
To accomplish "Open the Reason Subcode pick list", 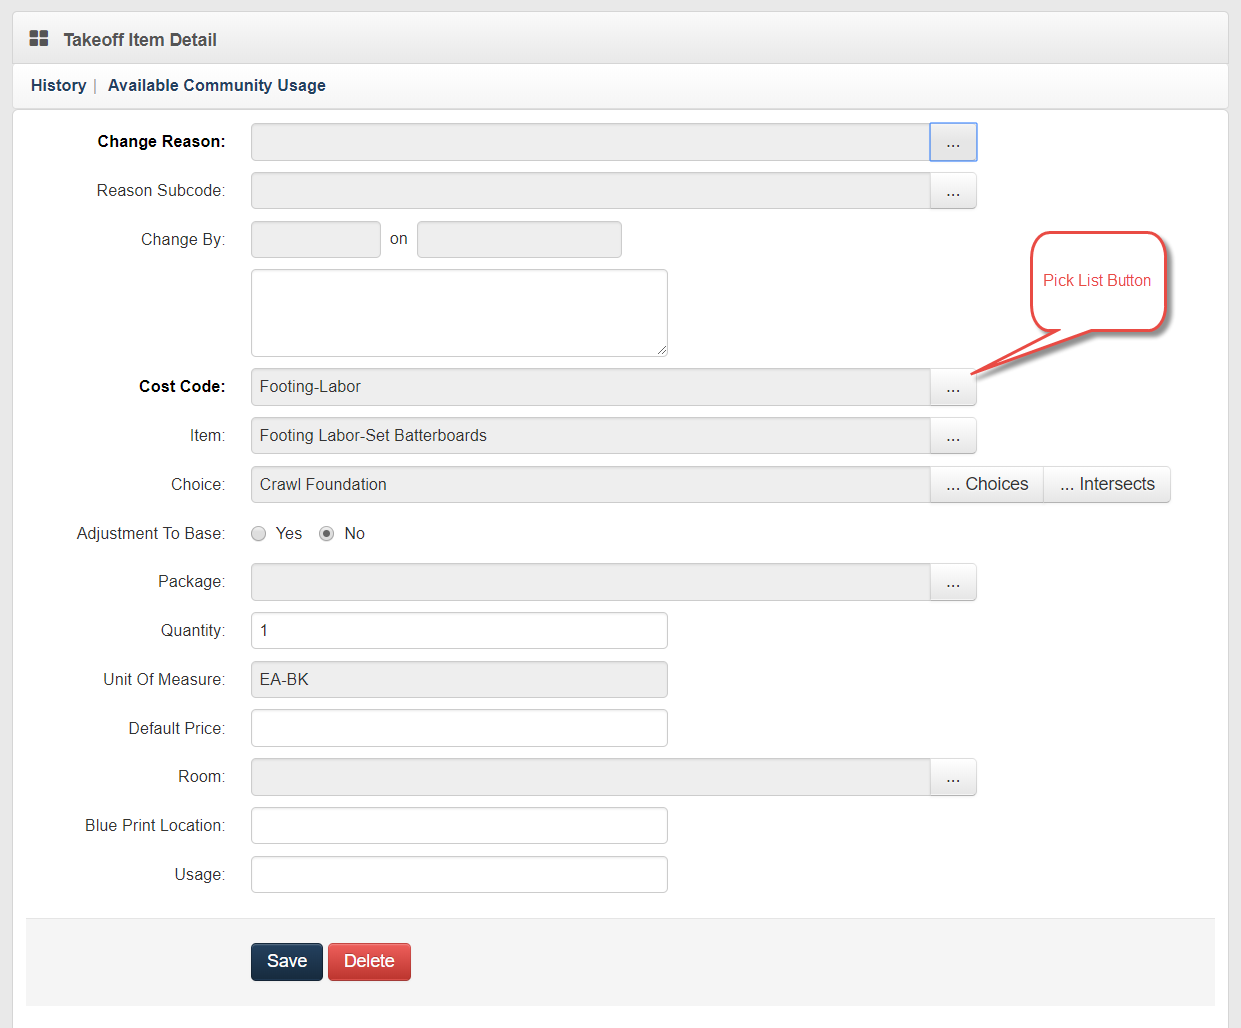I will (952, 190).
